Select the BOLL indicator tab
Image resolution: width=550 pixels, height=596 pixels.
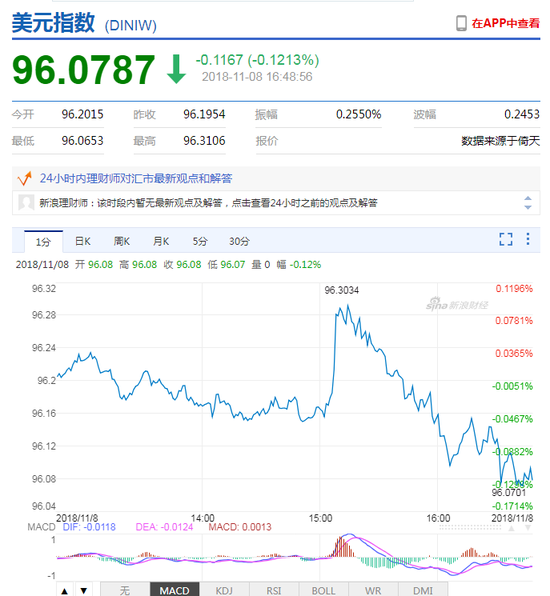323,590
